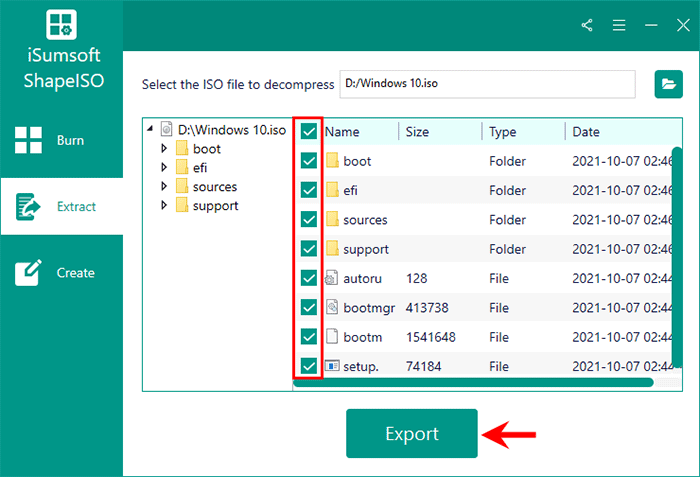Screen dimensions: 700x477
Task: Click the horizontal scrollbar of file list
Action: click(x=473, y=382)
